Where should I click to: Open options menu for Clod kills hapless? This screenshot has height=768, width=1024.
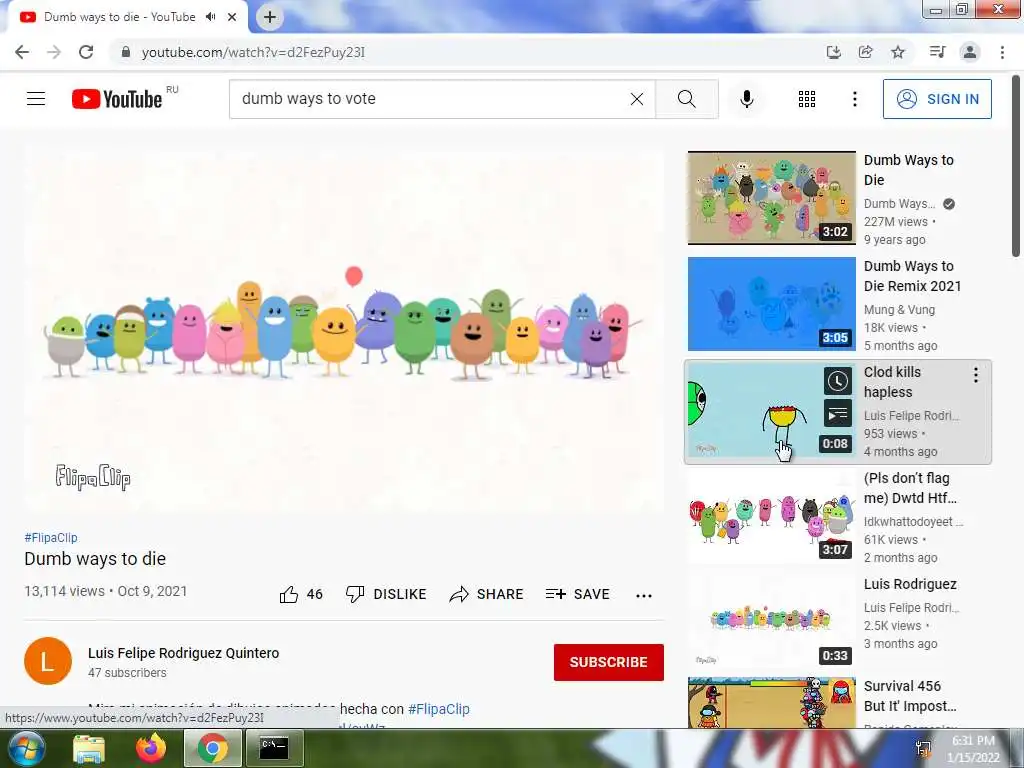pos(976,374)
